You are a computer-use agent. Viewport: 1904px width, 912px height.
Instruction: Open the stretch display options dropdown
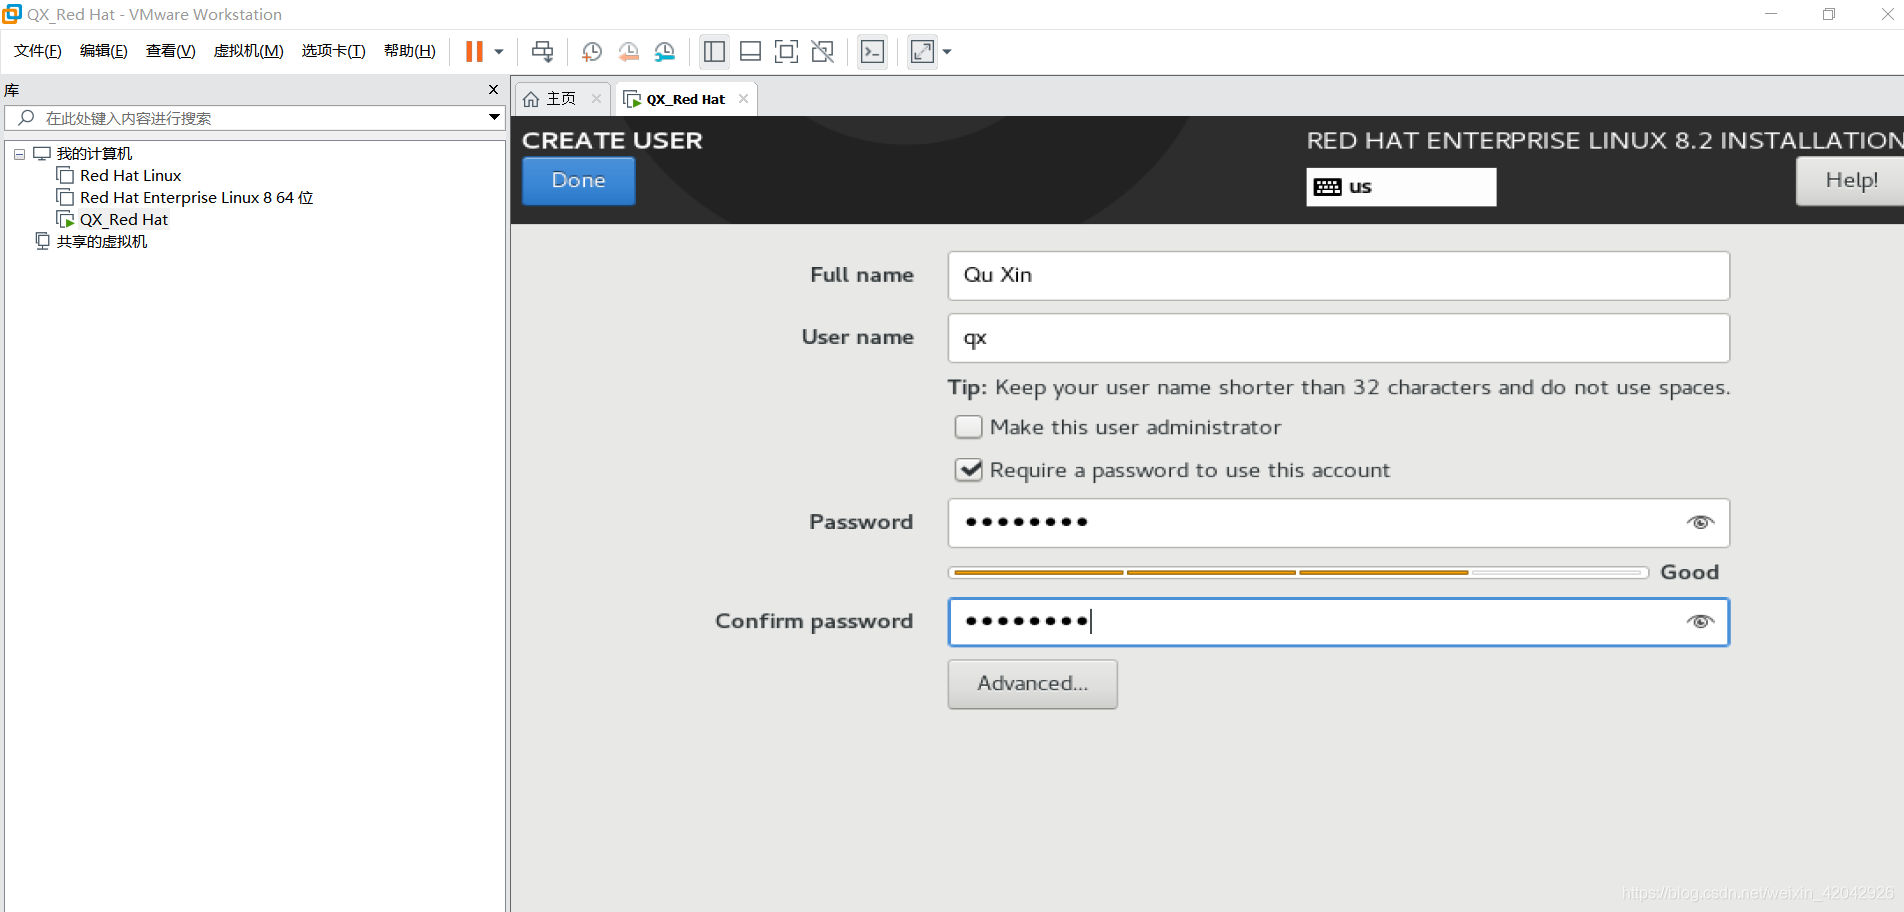tap(947, 52)
